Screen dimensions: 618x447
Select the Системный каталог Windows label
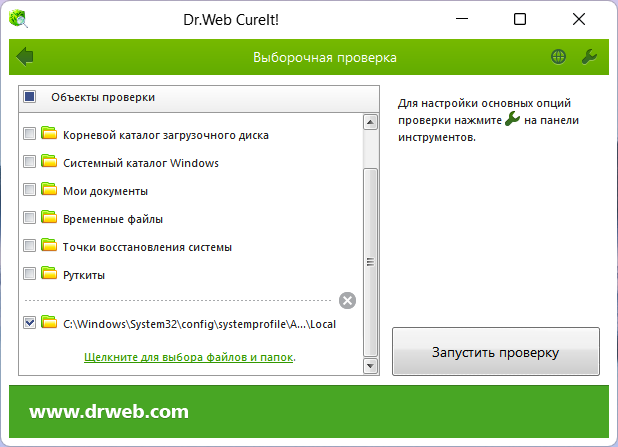coord(141,163)
